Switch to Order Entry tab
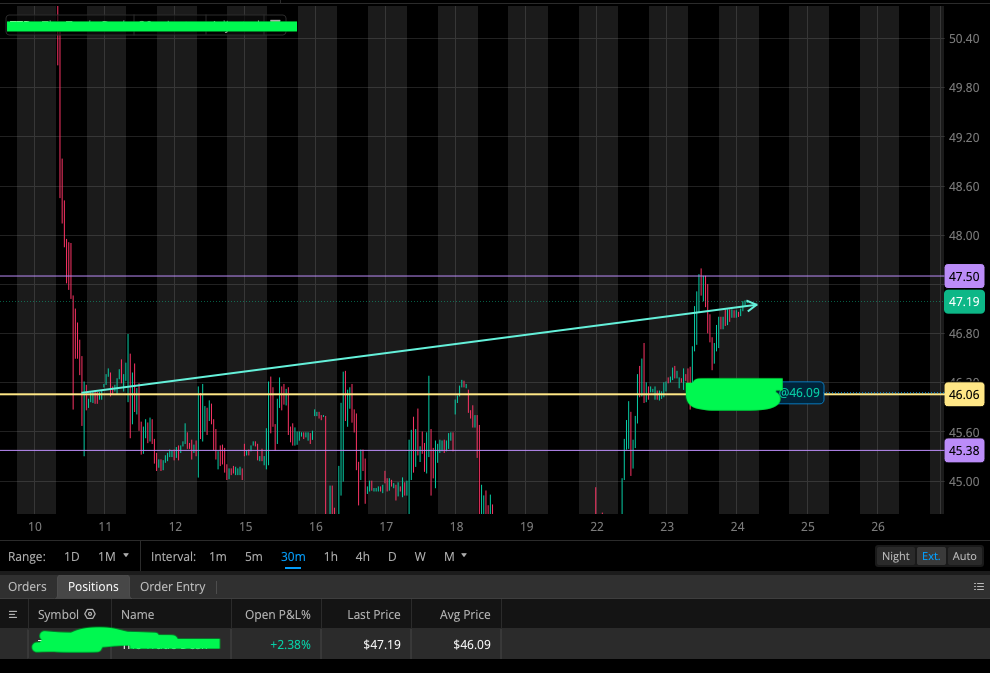This screenshot has height=673, width=990. [172, 587]
